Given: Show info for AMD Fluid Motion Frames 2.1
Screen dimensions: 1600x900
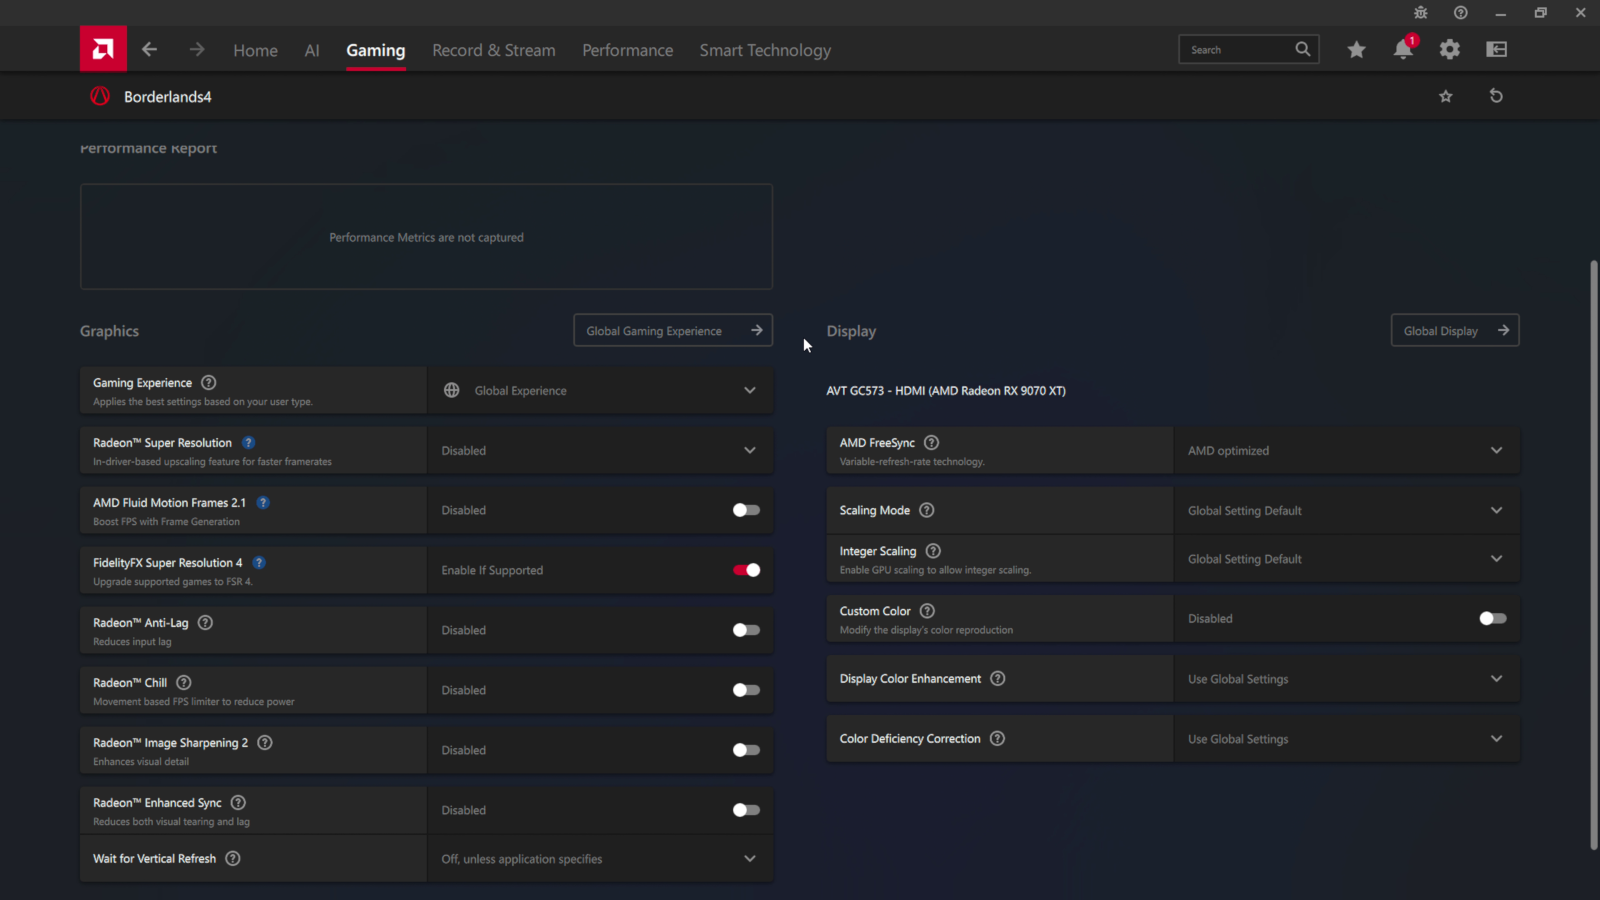Looking at the screenshot, I should [263, 503].
